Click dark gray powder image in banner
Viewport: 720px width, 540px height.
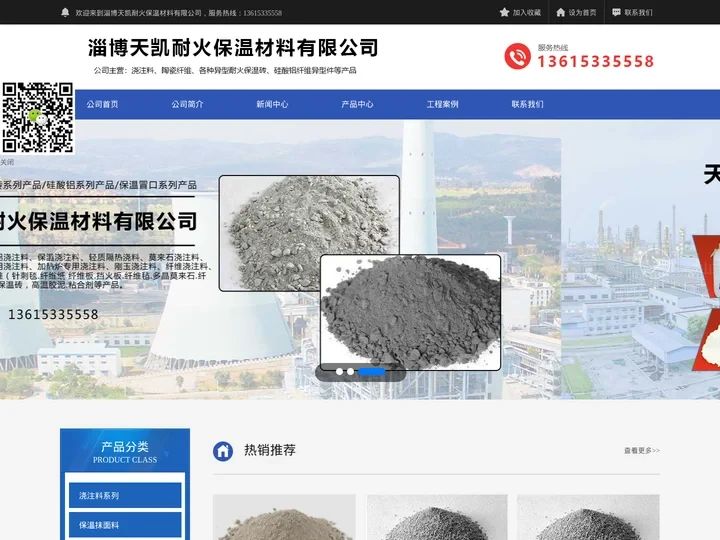411,312
